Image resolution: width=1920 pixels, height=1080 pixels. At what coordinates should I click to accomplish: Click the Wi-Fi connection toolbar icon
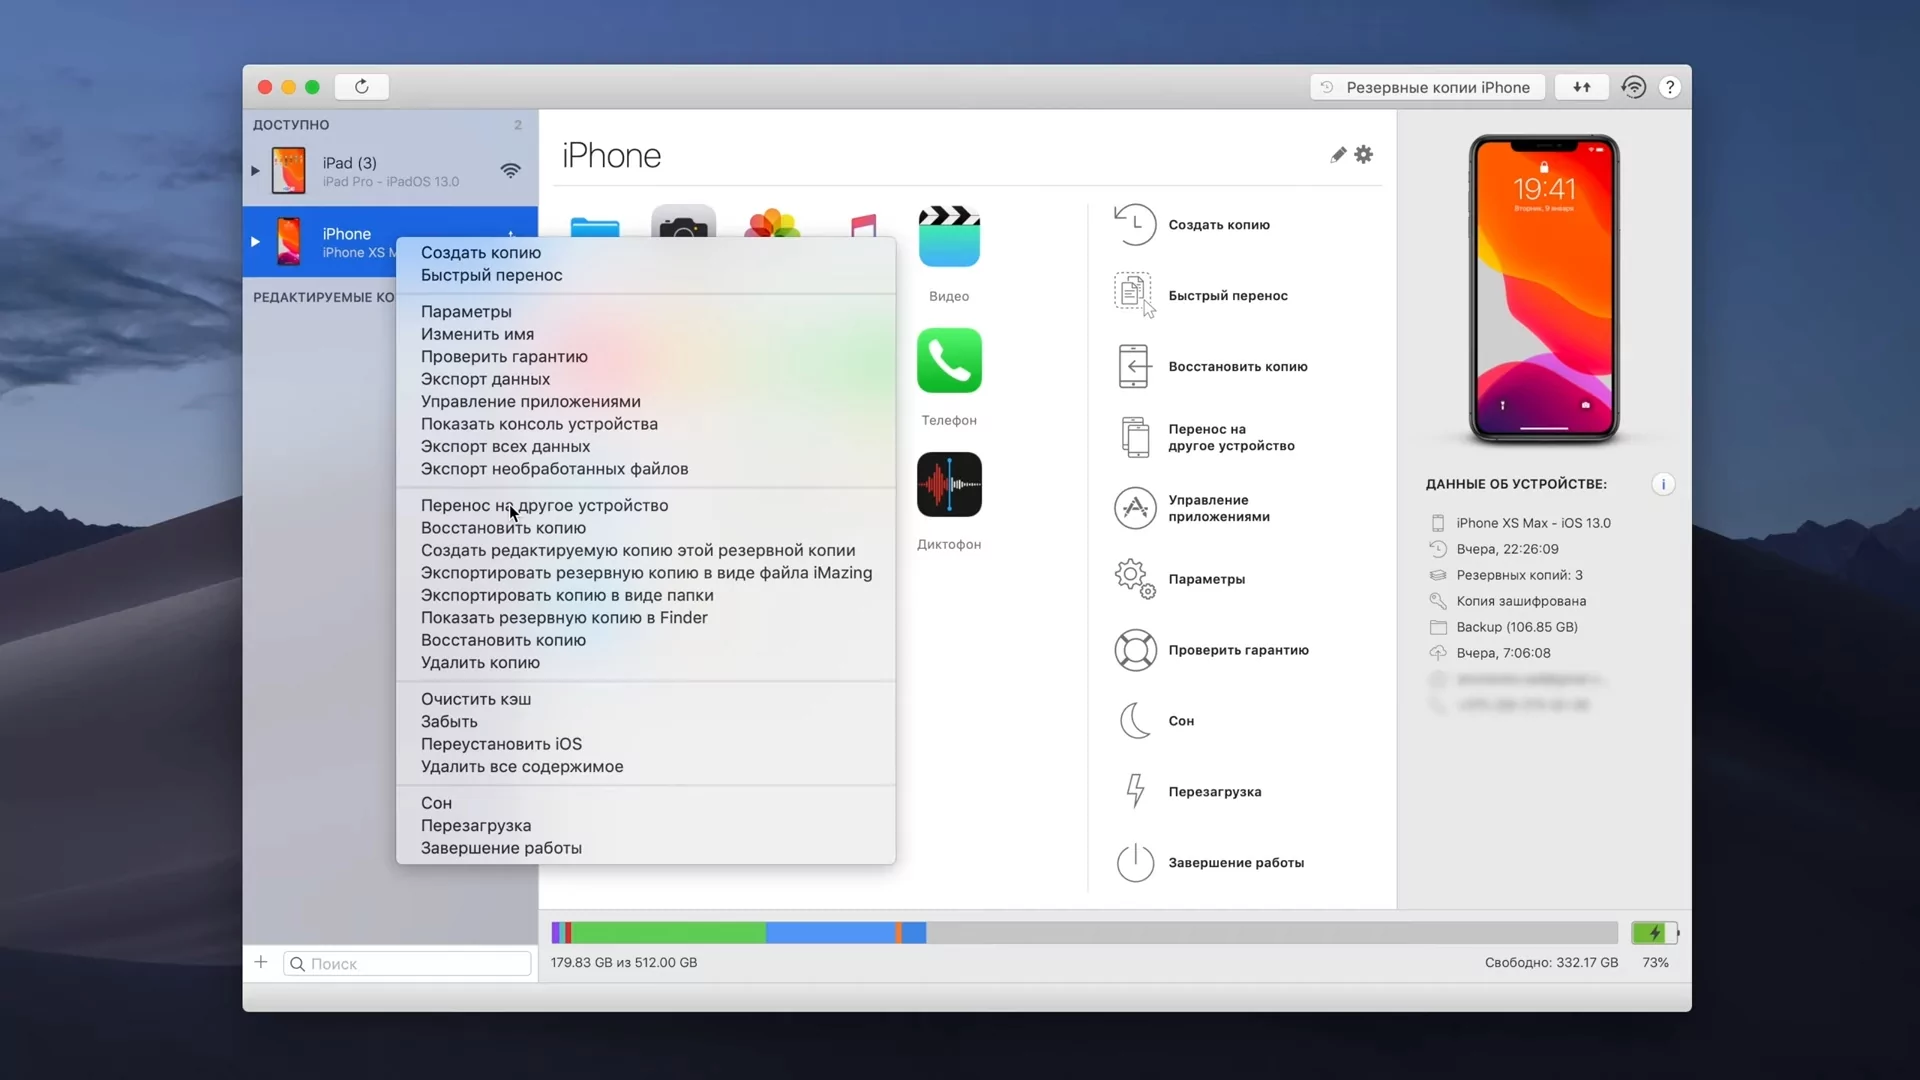pos(1633,87)
